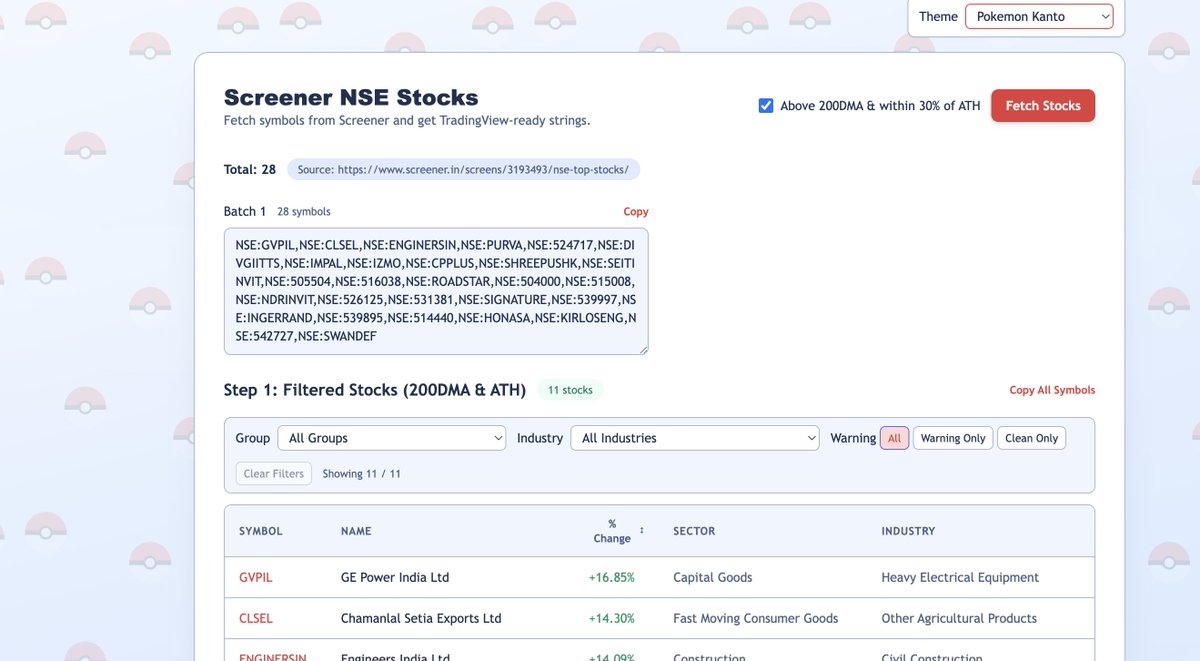Copy All Symbols of filtered stocks

coord(1052,390)
